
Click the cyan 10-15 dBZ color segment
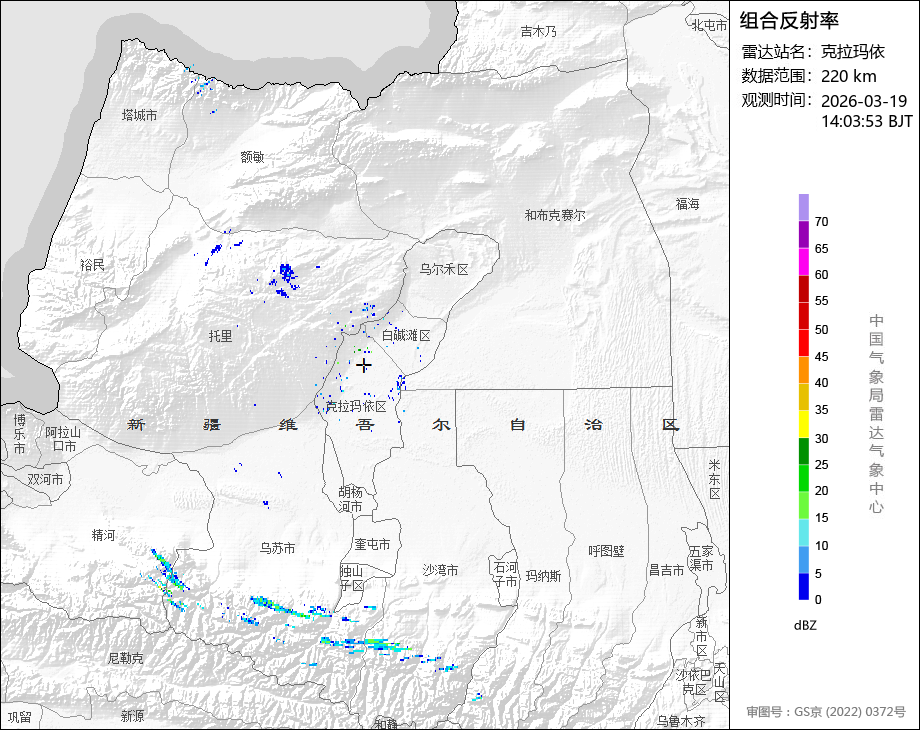[804, 532]
